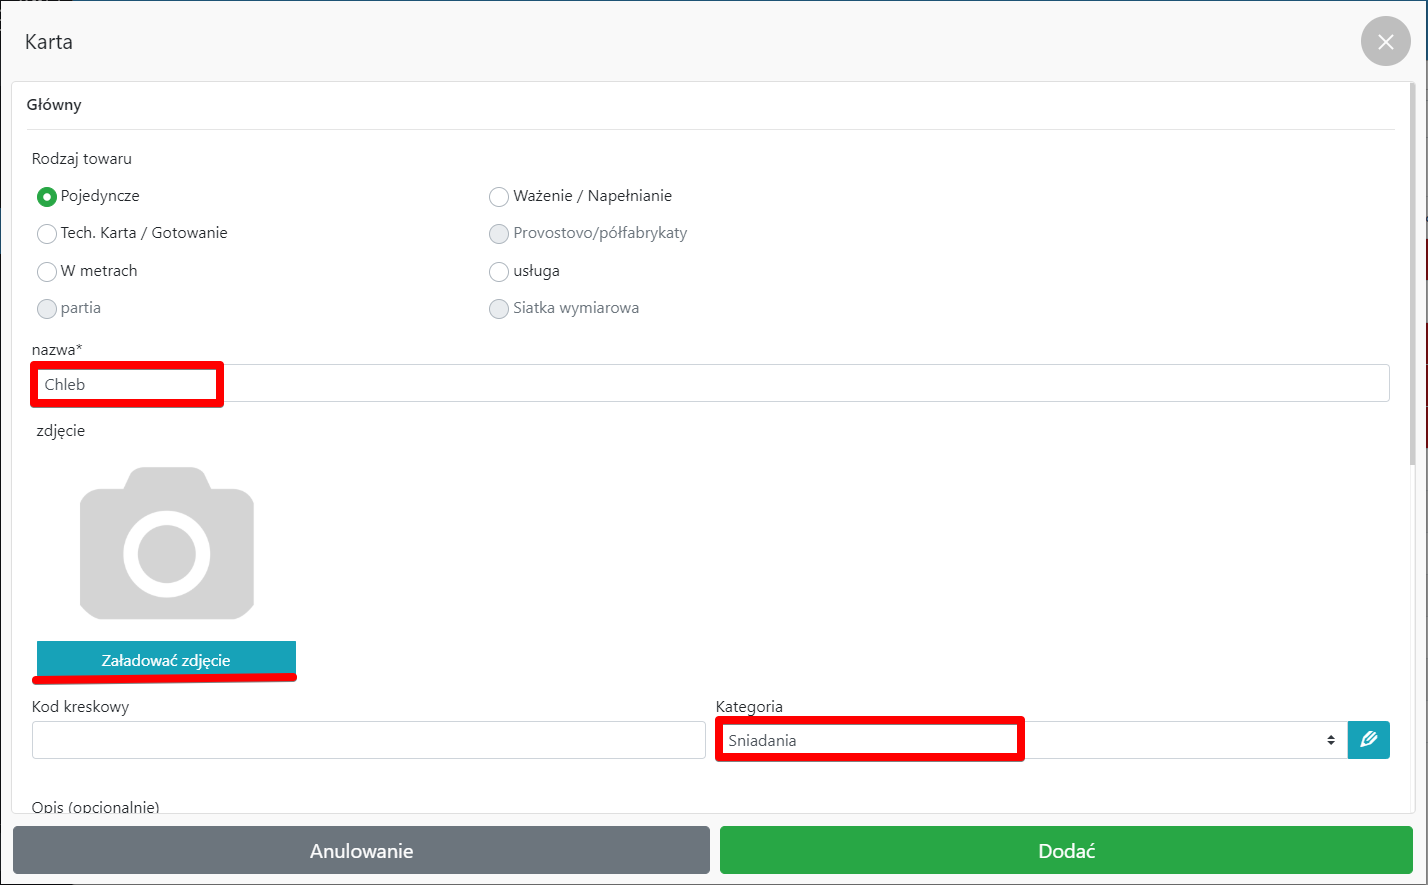
Task: Click the Główny section header
Action: click(x=54, y=105)
